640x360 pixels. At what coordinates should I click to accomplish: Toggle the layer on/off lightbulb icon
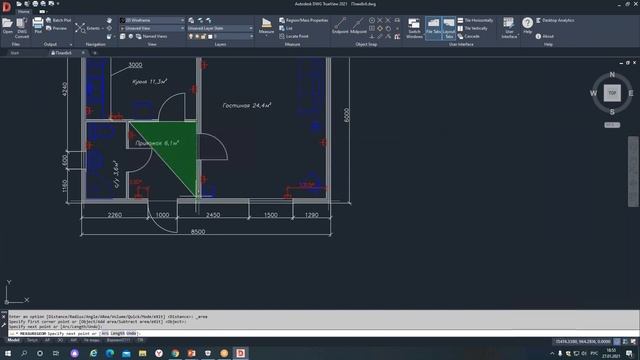click(x=191, y=36)
